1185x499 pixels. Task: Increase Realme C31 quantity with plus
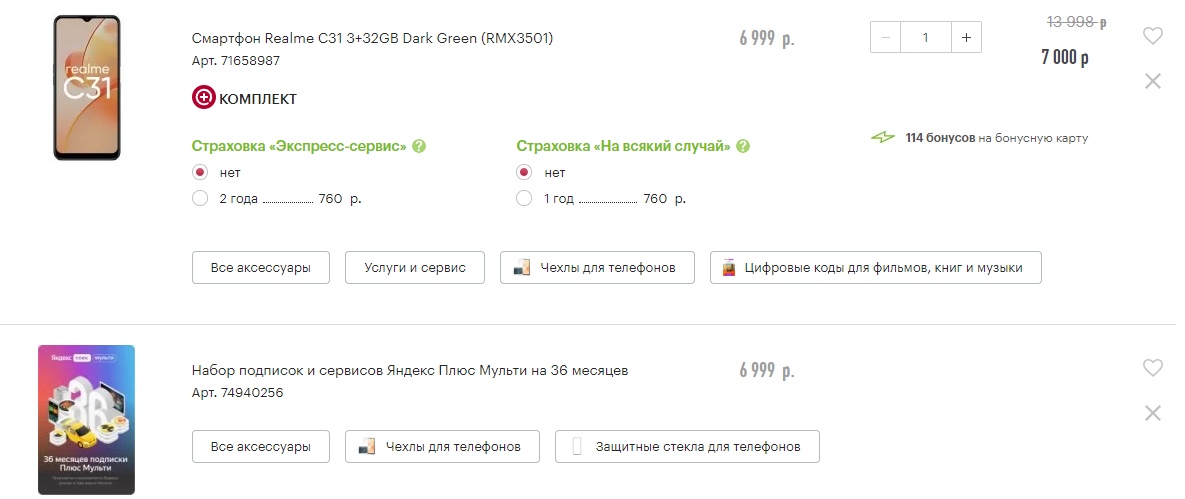point(966,38)
